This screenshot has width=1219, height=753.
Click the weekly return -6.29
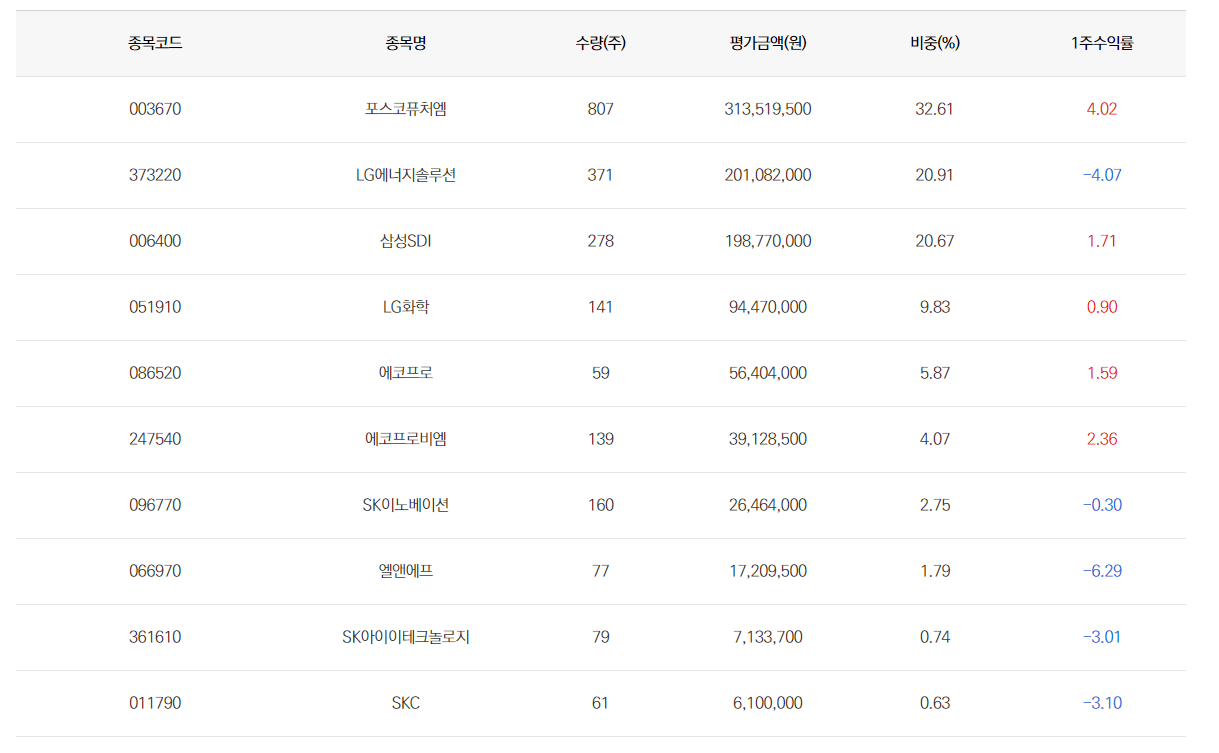[x=1102, y=571]
